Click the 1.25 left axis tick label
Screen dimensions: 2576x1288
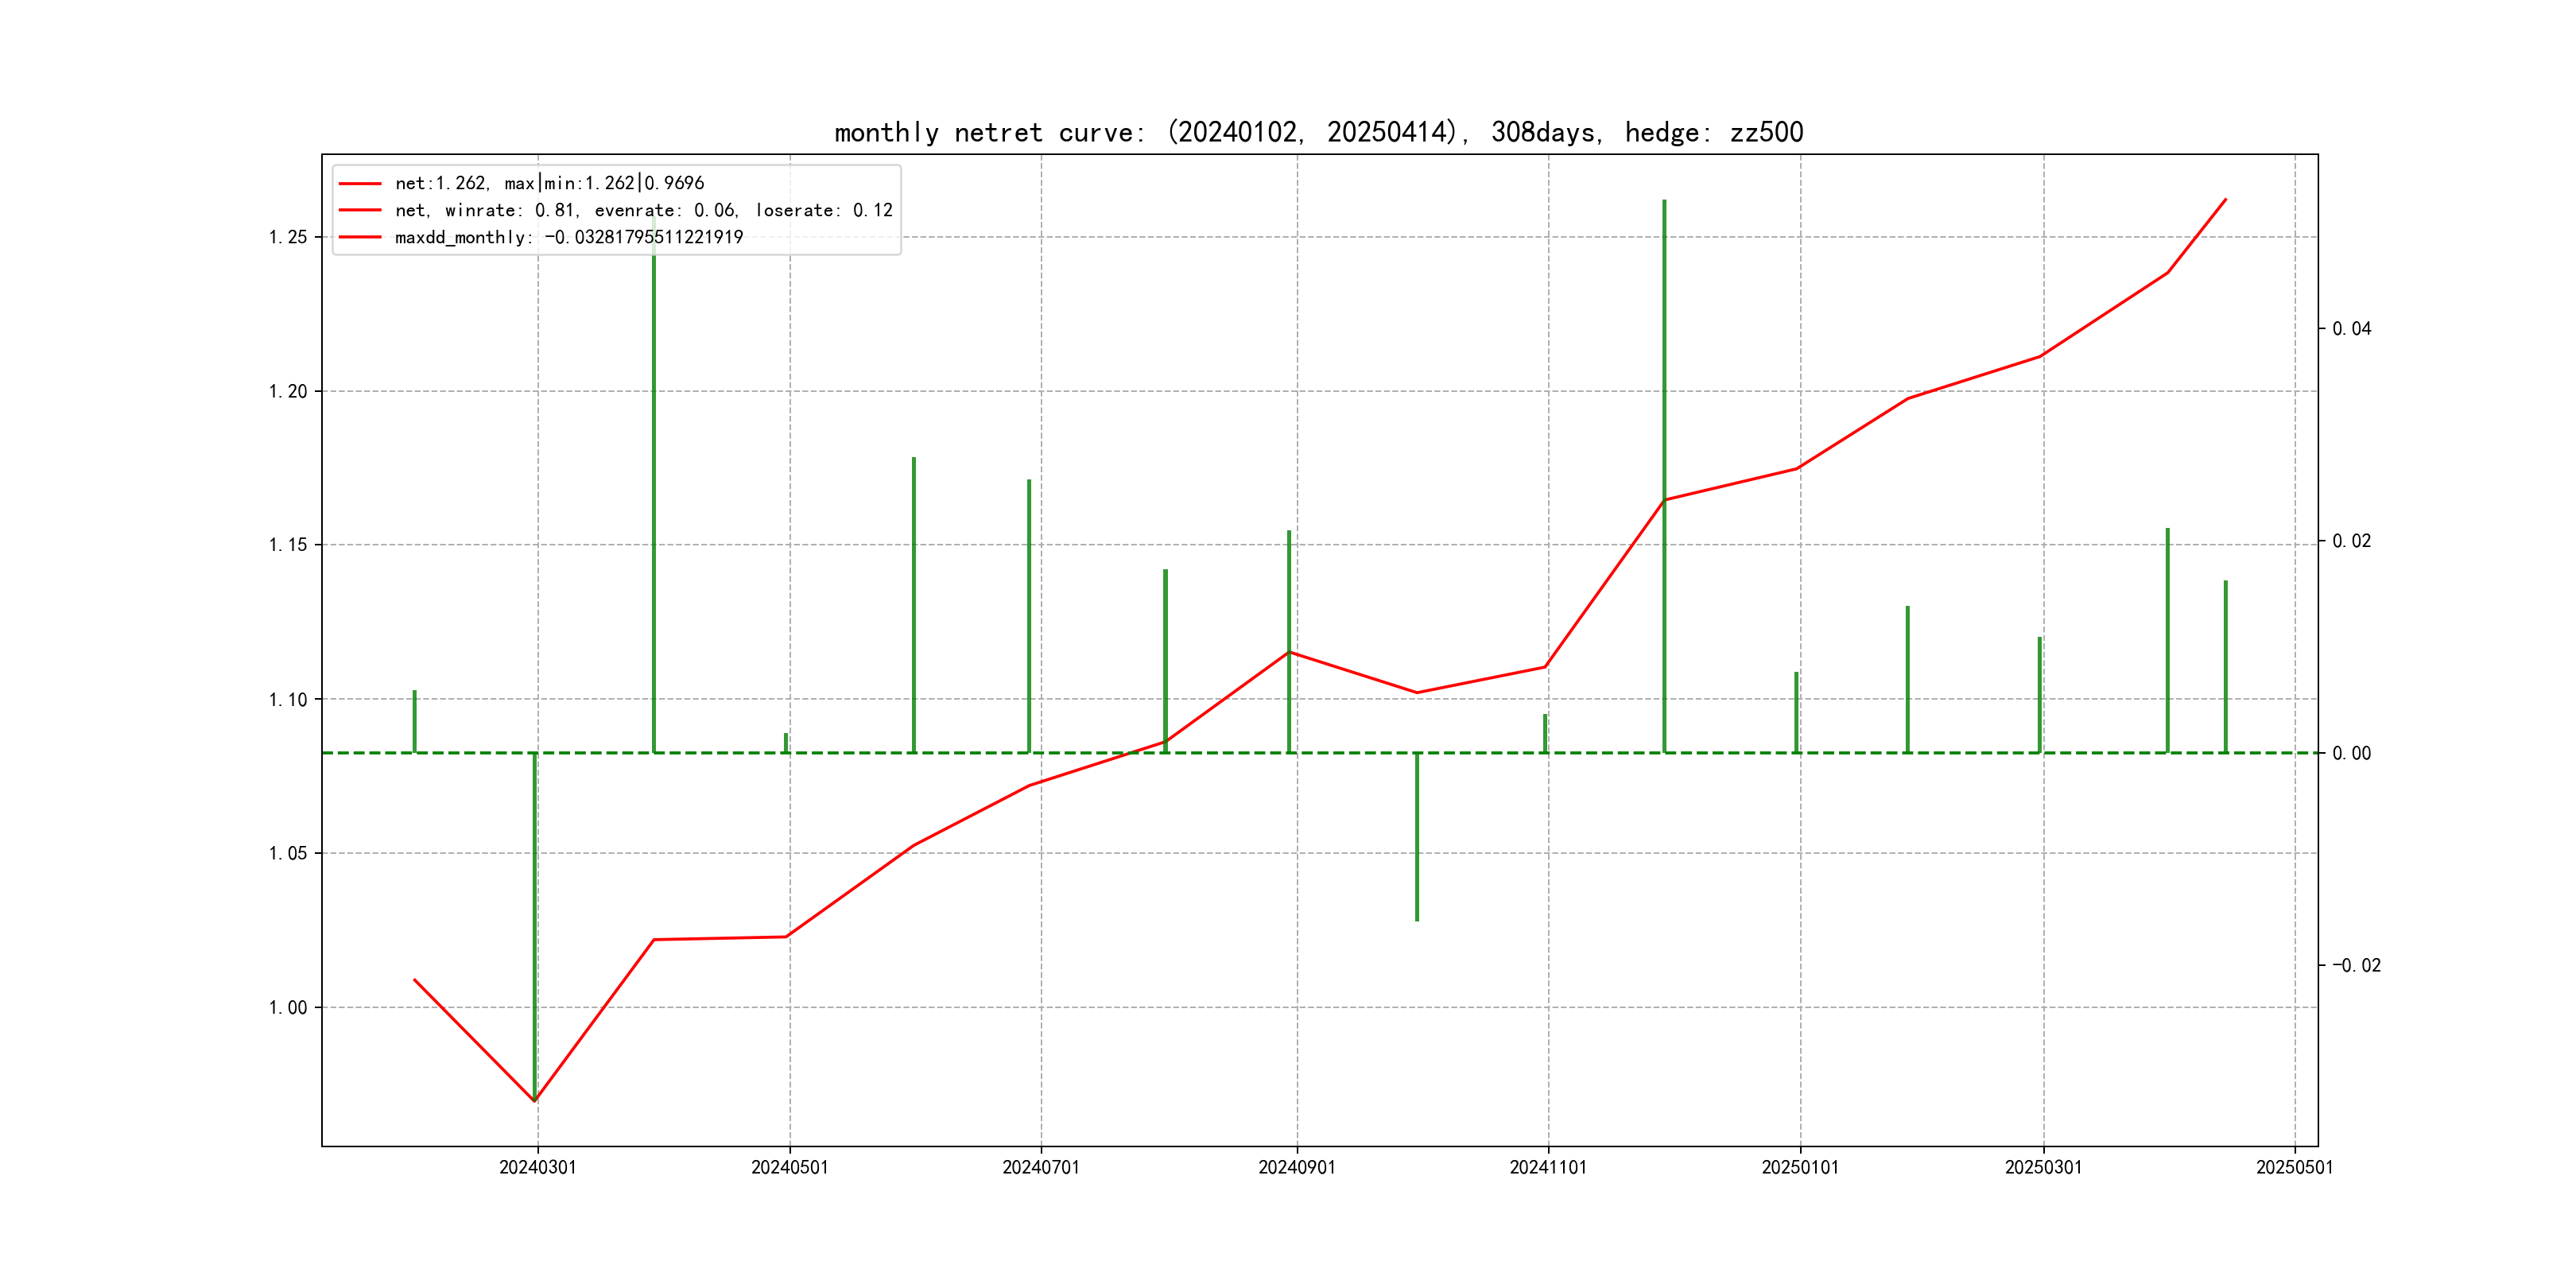click(x=288, y=237)
